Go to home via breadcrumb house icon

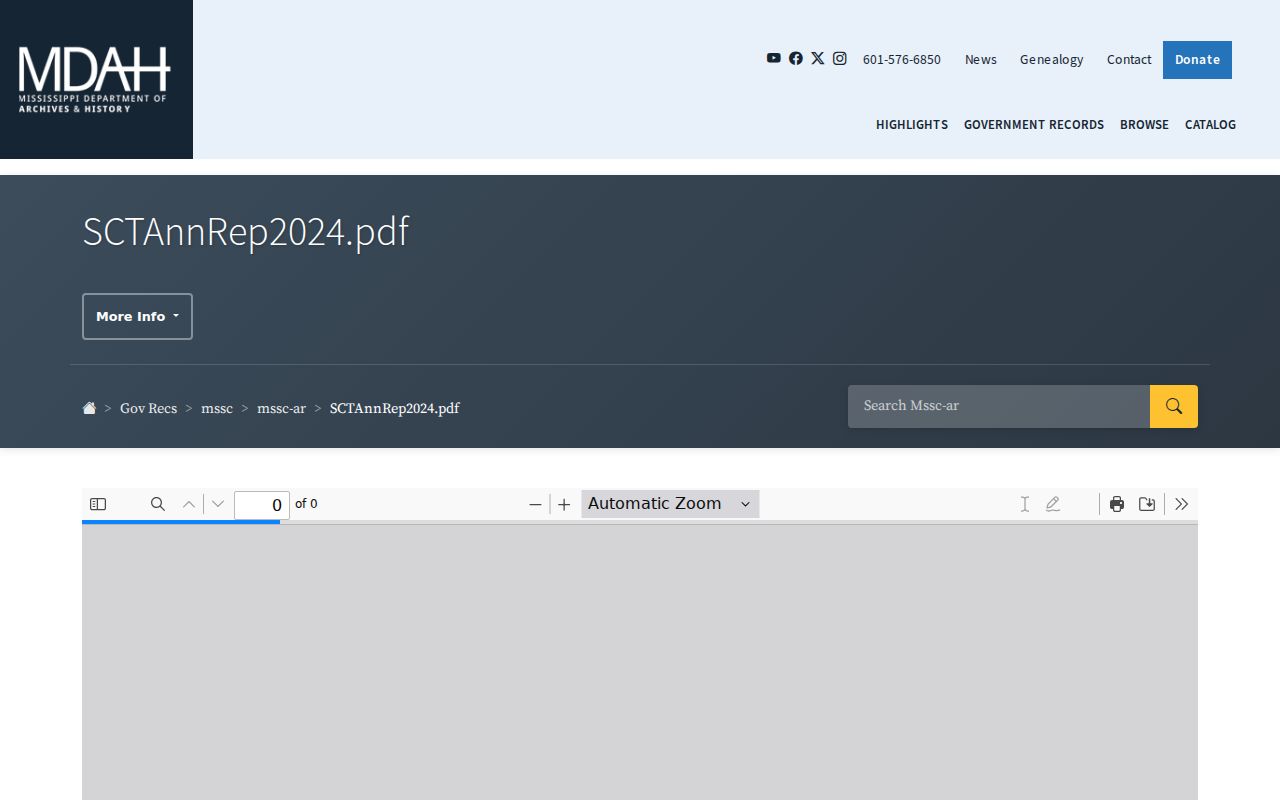coord(89,408)
